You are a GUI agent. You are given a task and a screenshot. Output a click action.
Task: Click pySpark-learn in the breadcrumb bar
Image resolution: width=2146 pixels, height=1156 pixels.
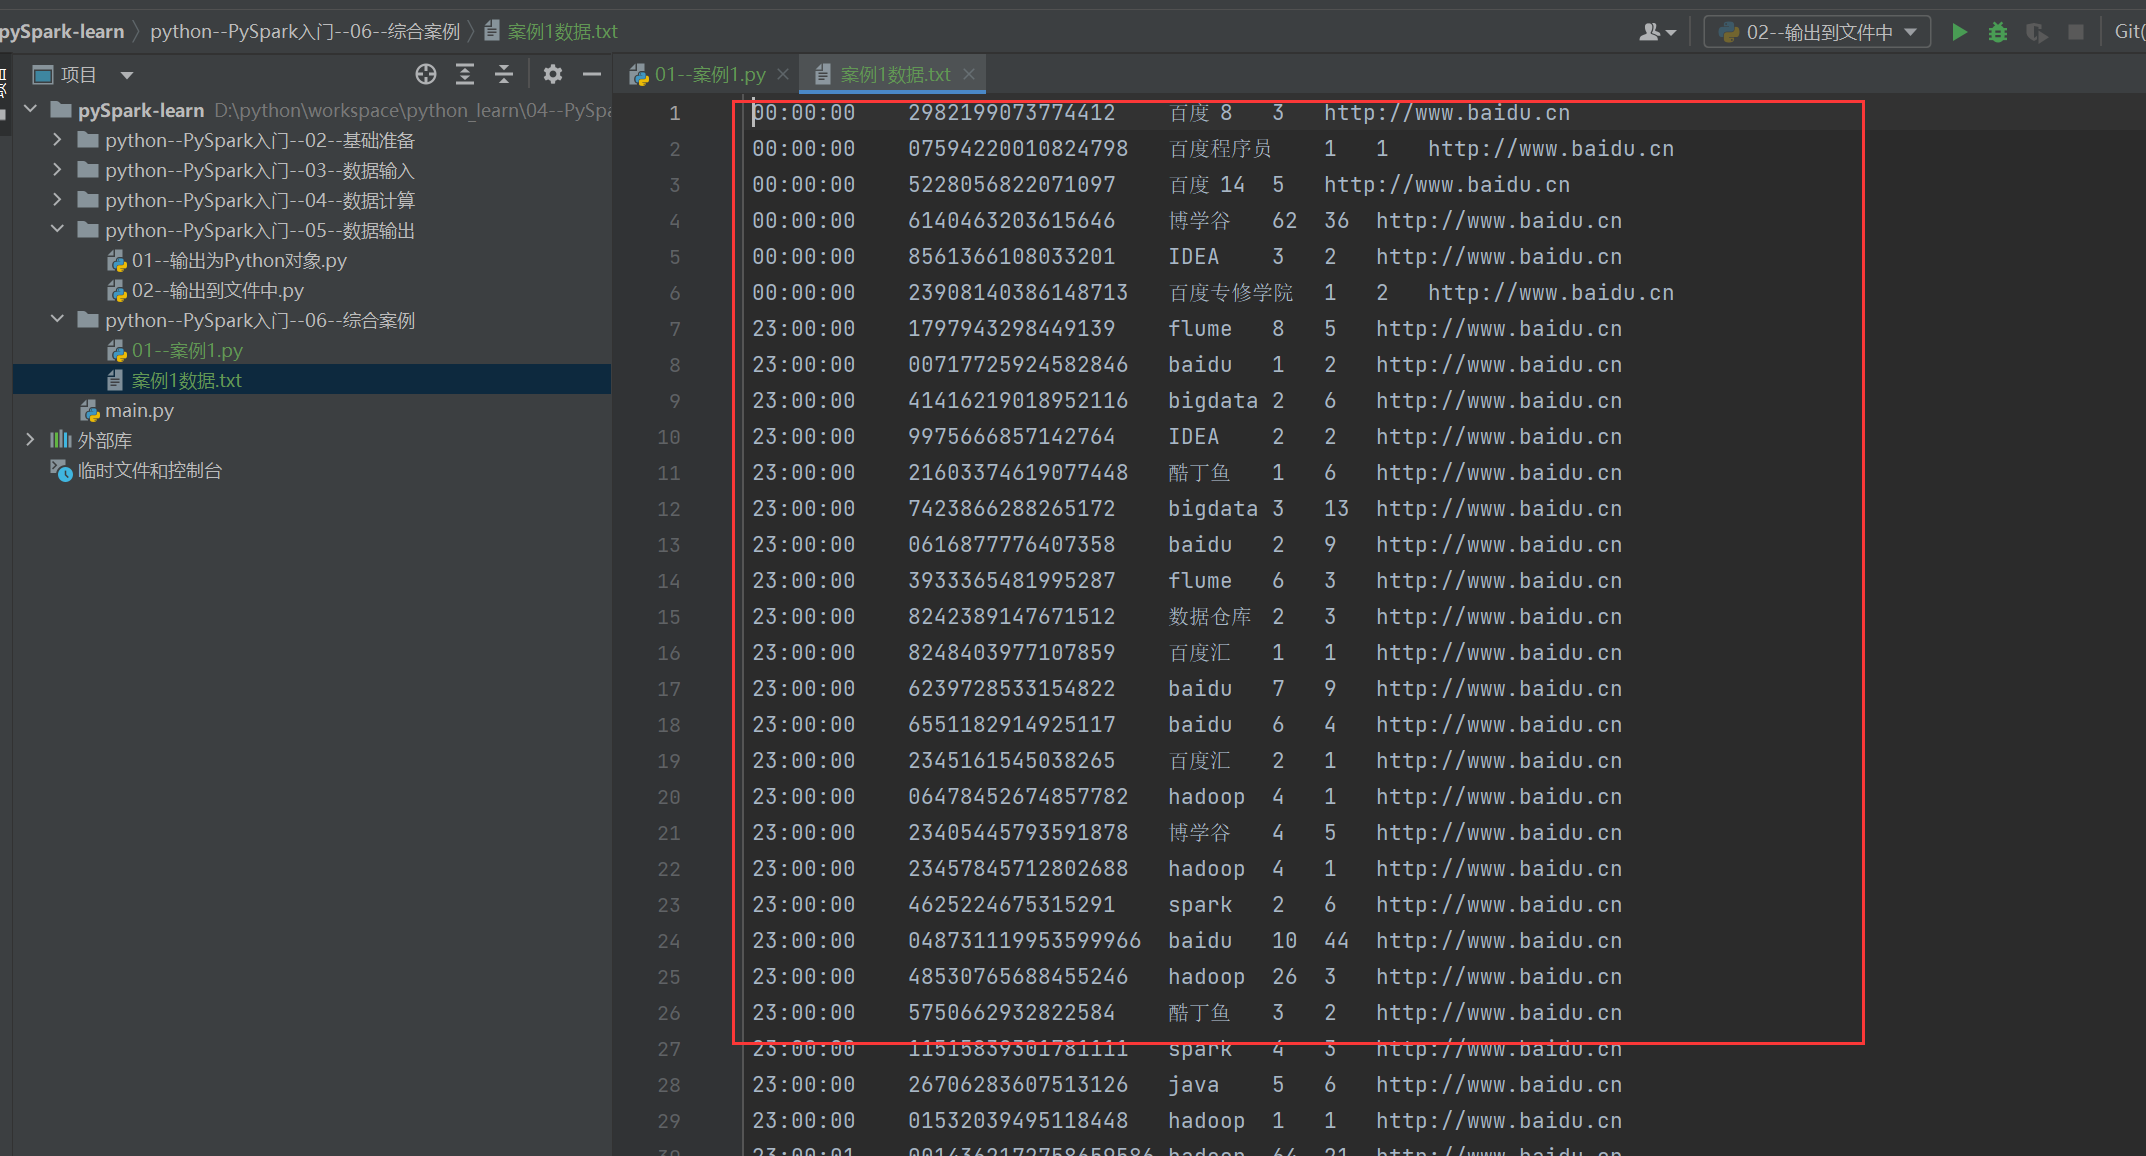coord(62,32)
